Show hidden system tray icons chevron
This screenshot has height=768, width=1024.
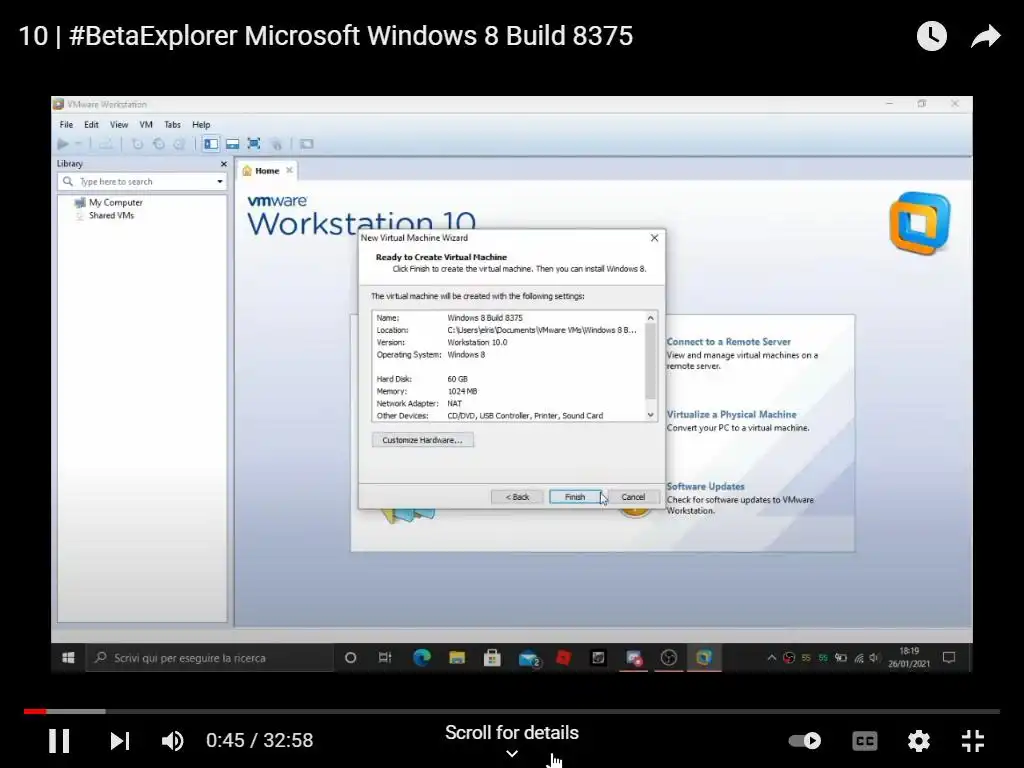pos(771,658)
